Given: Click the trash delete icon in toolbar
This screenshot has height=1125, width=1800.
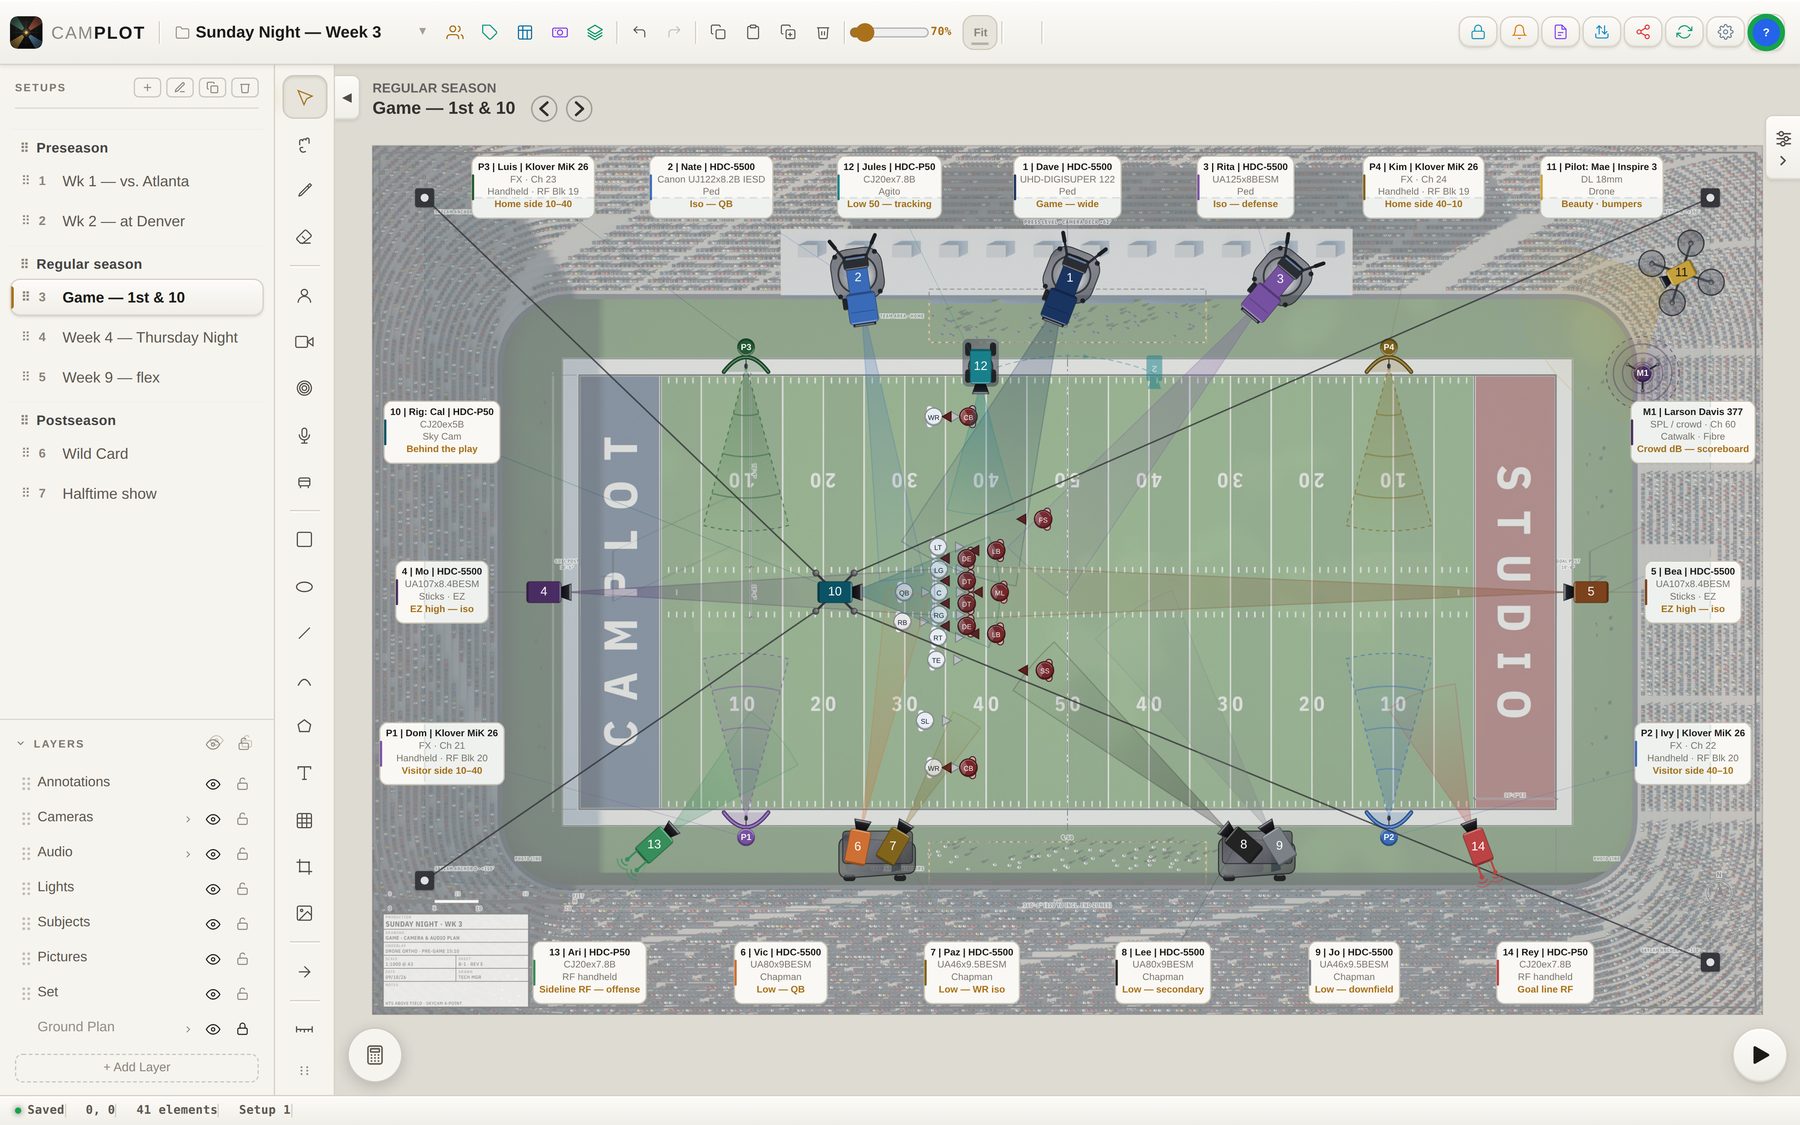Looking at the screenshot, I should [x=823, y=32].
